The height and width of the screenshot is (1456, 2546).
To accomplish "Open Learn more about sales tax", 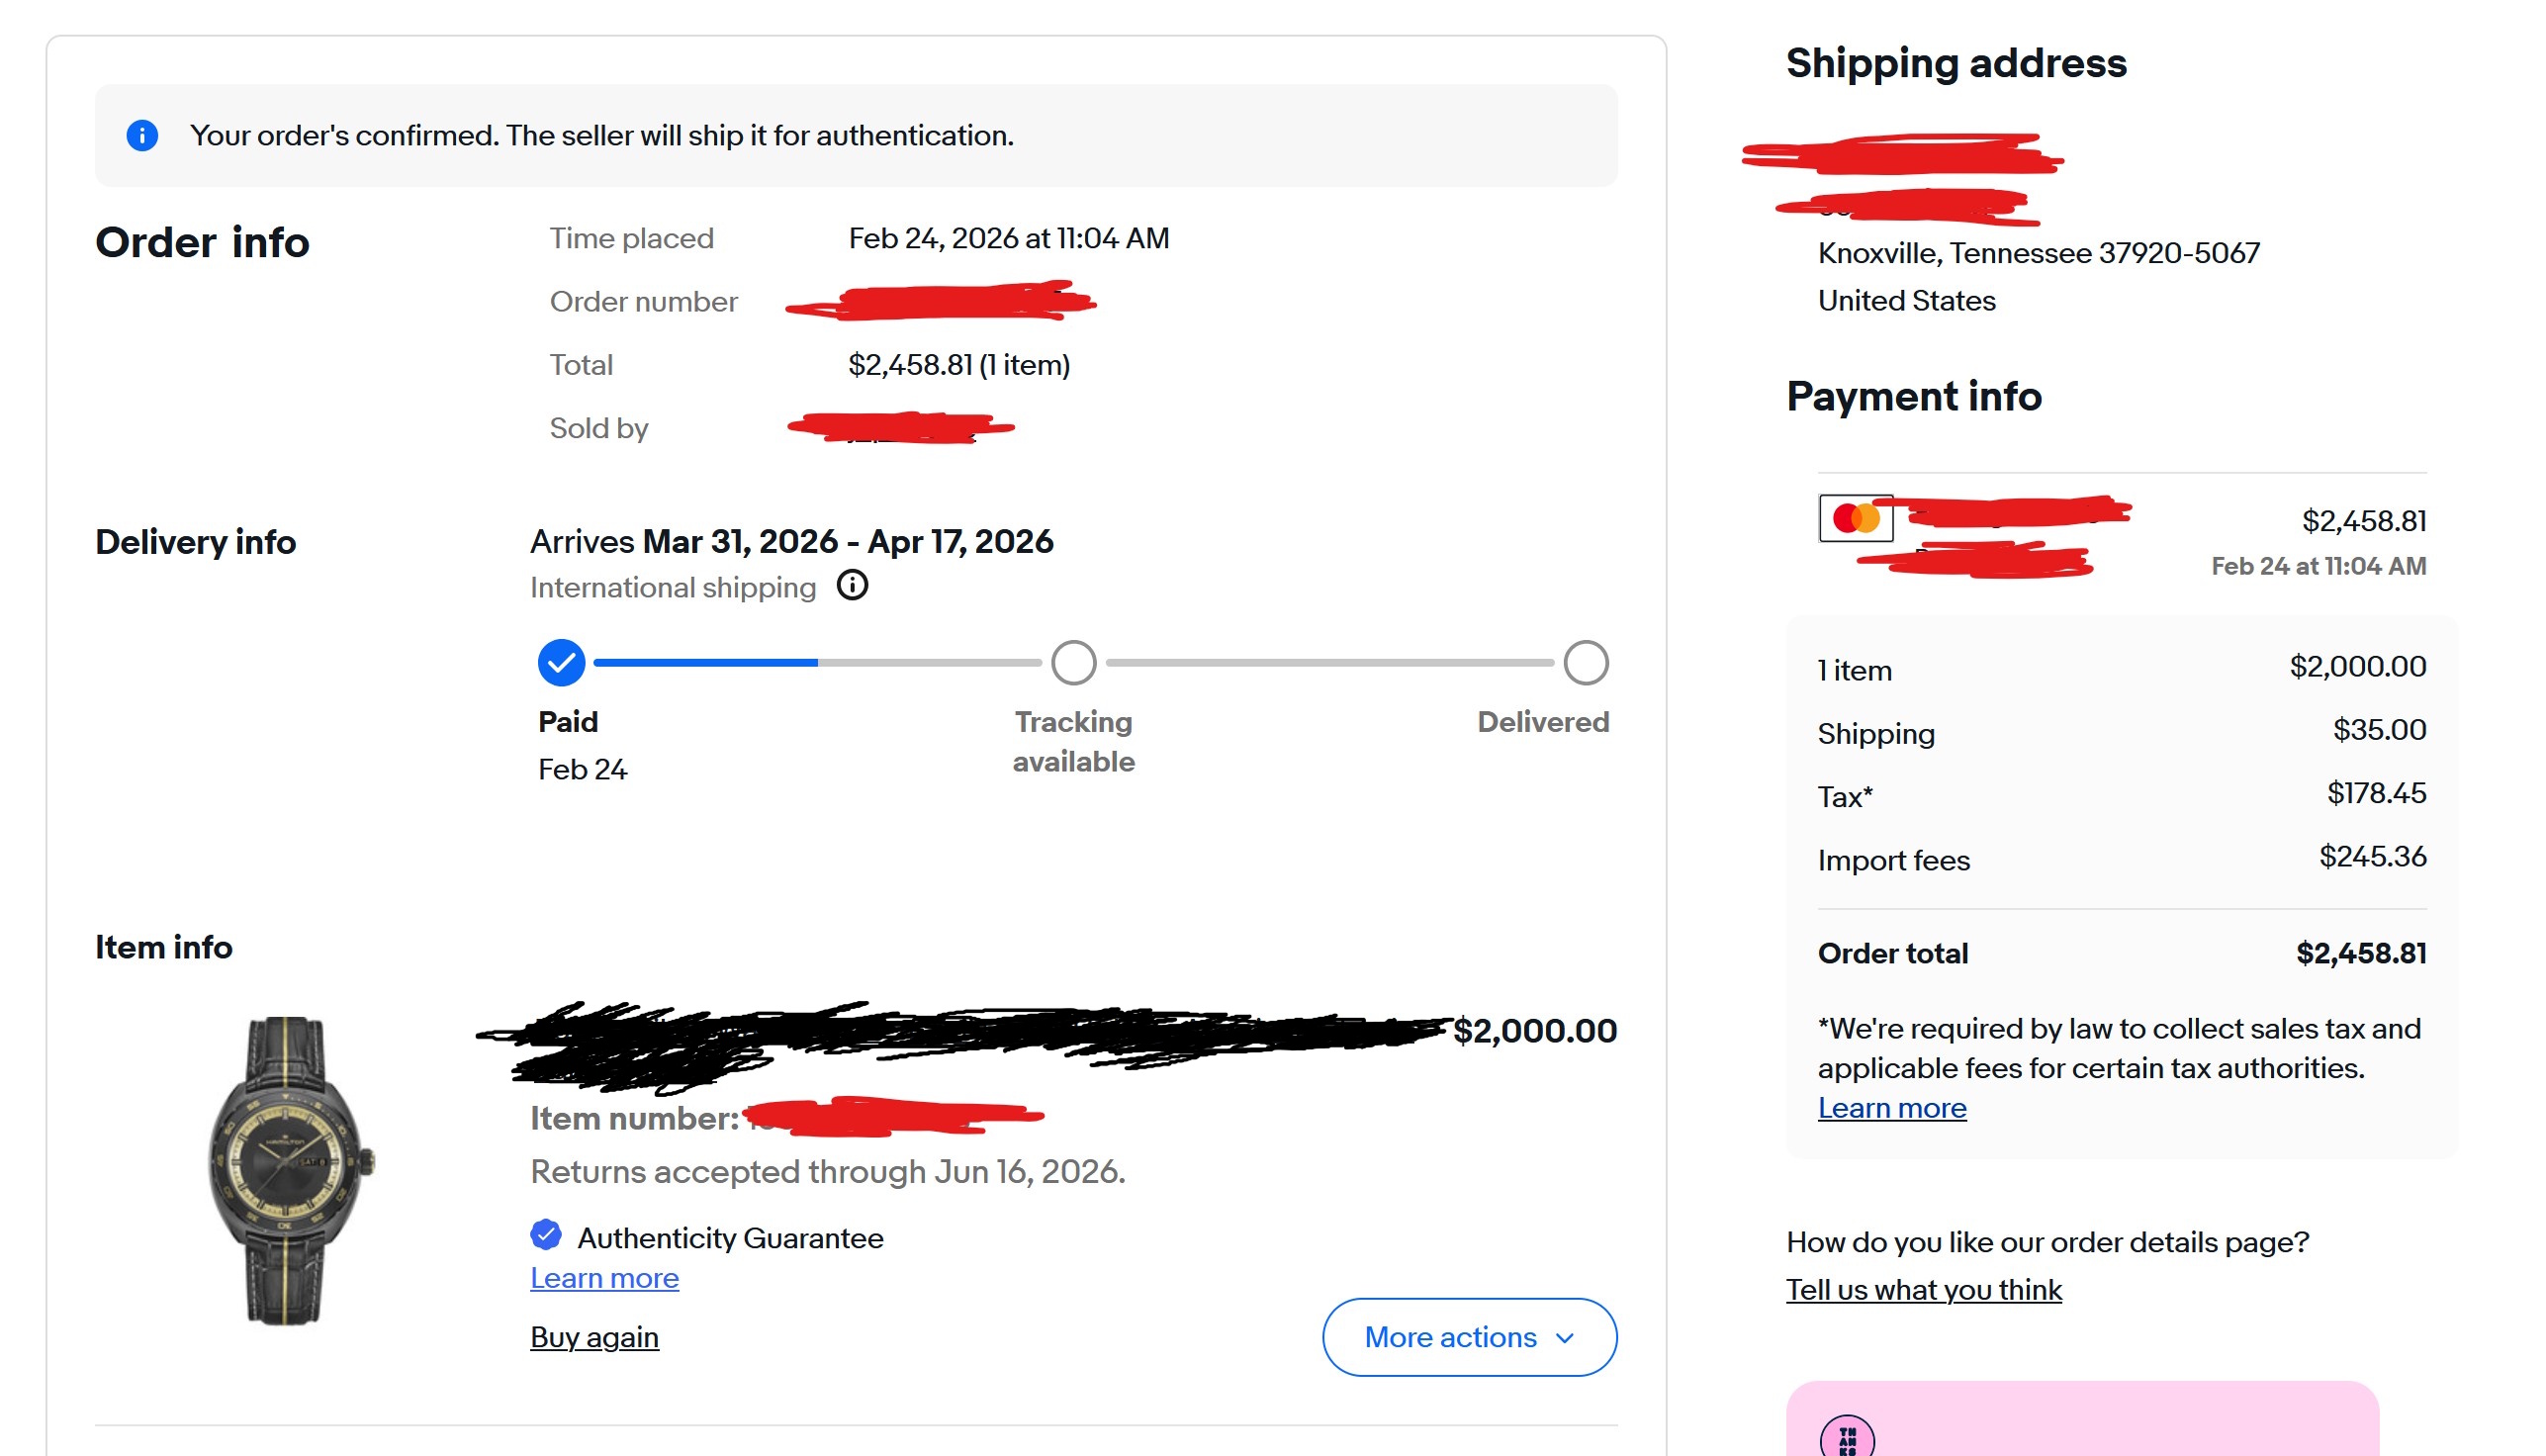I will pos(1891,1108).
